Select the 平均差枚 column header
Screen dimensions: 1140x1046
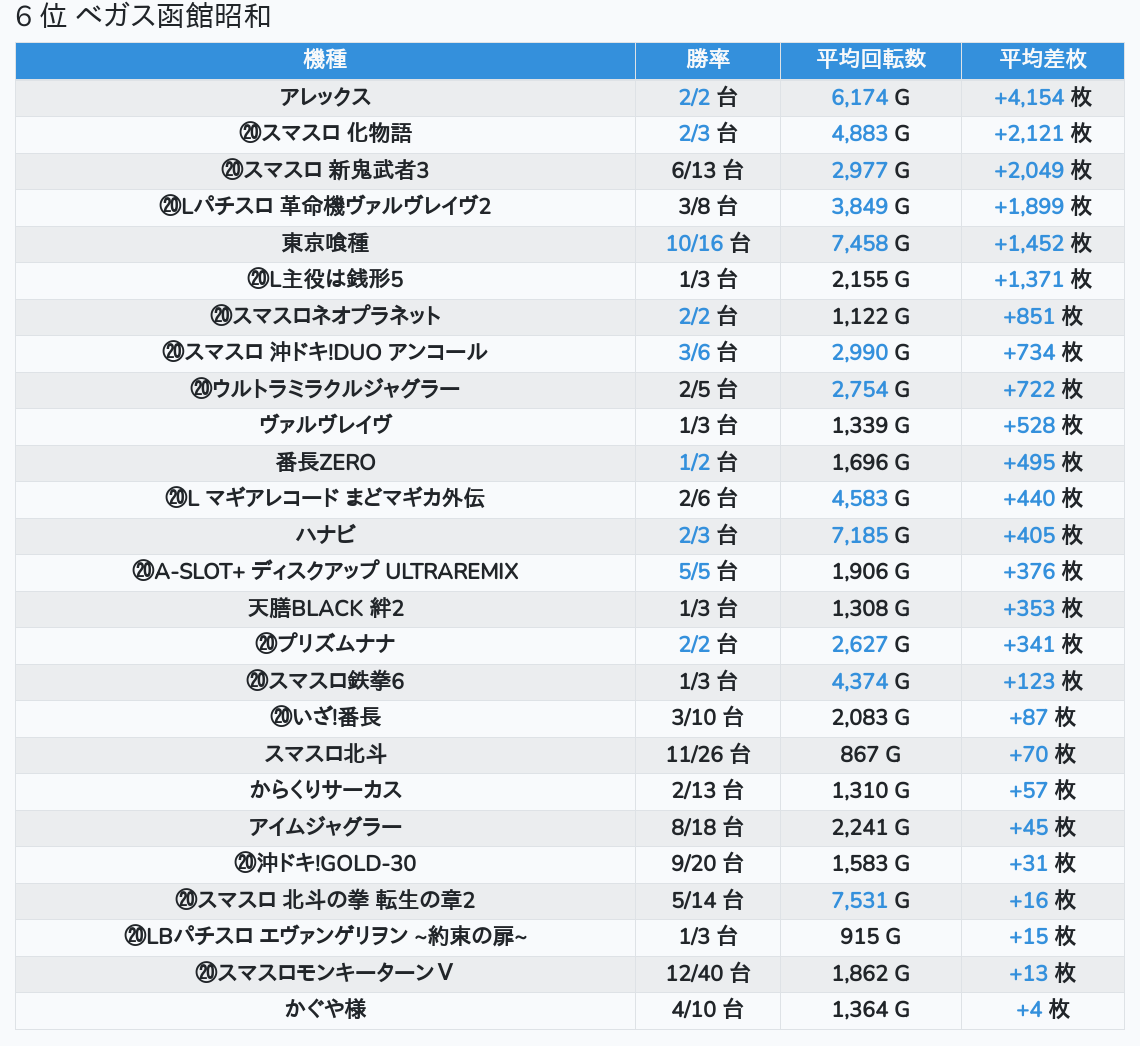coord(1042,60)
